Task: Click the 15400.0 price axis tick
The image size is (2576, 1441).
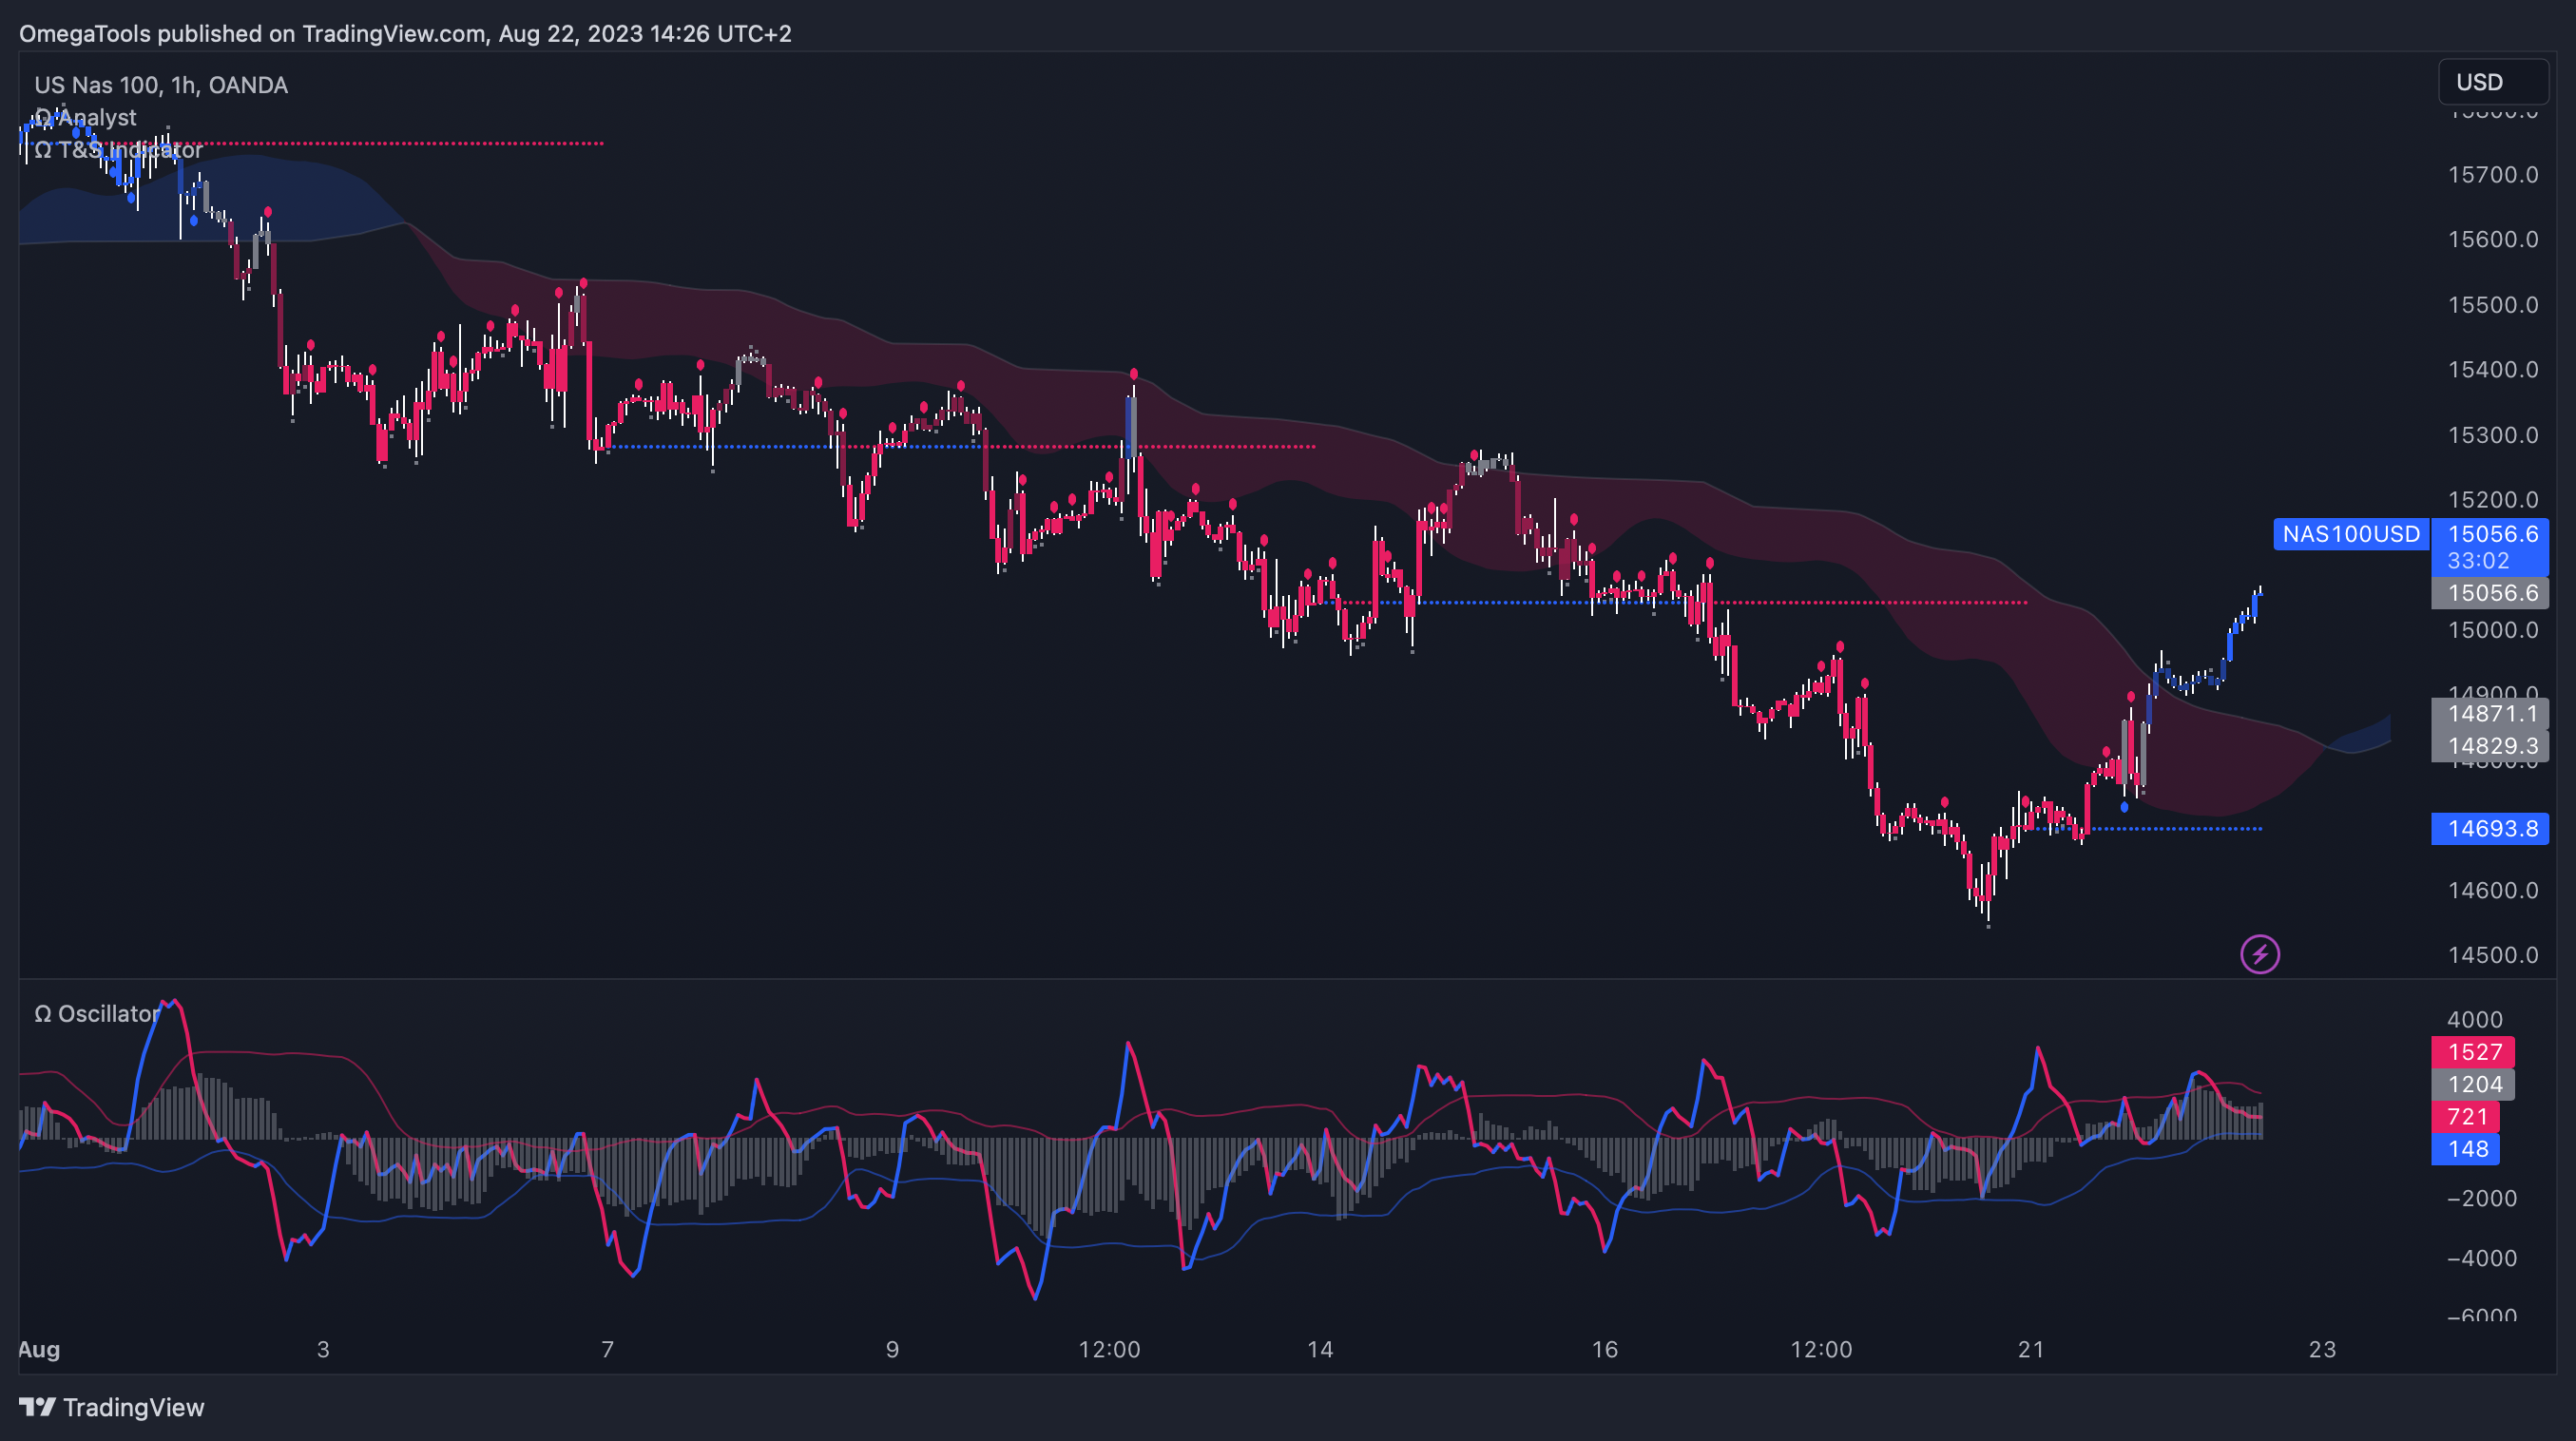Action: [x=2493, y=370]
